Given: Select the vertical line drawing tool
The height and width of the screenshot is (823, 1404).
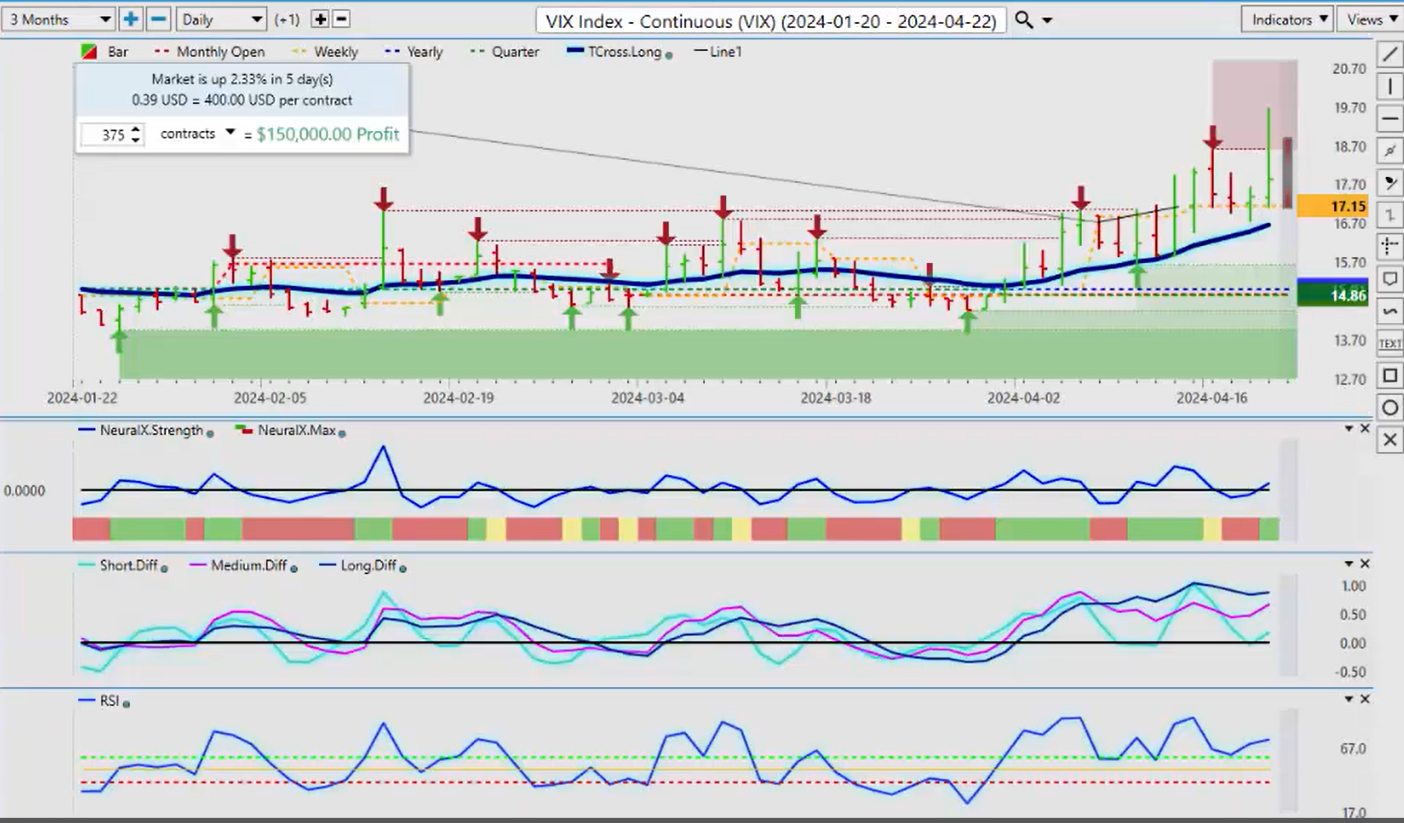Looking at the screenshot, I should coord(1390,86).
